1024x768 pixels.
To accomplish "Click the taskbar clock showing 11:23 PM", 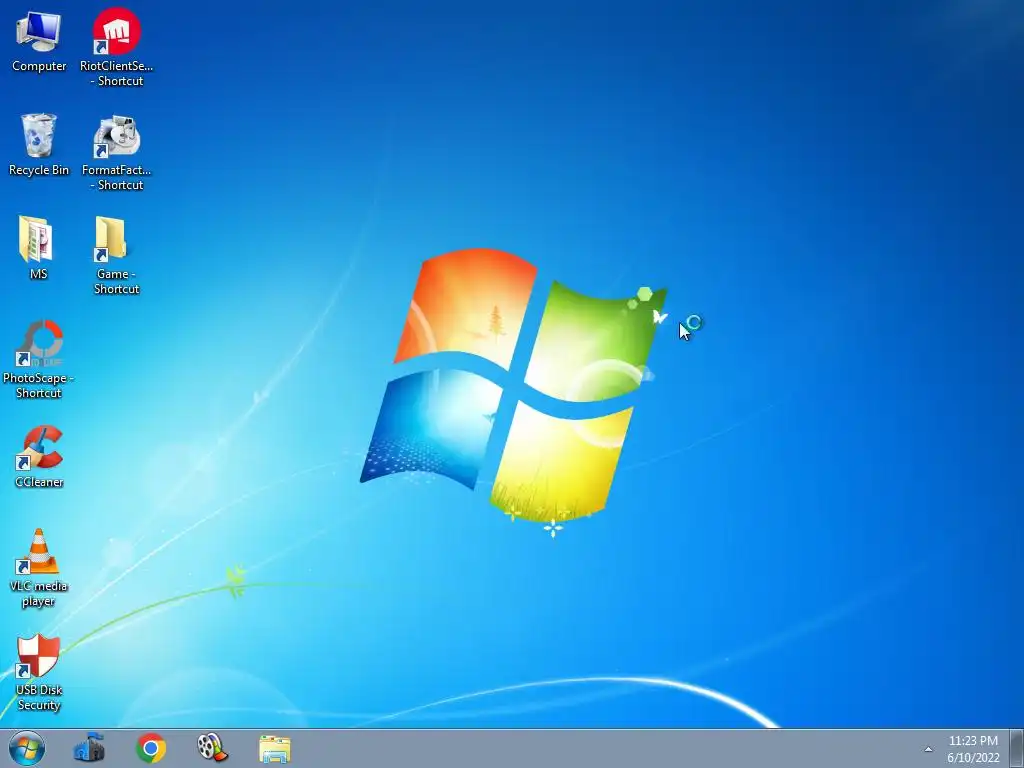I will [973, 749].
